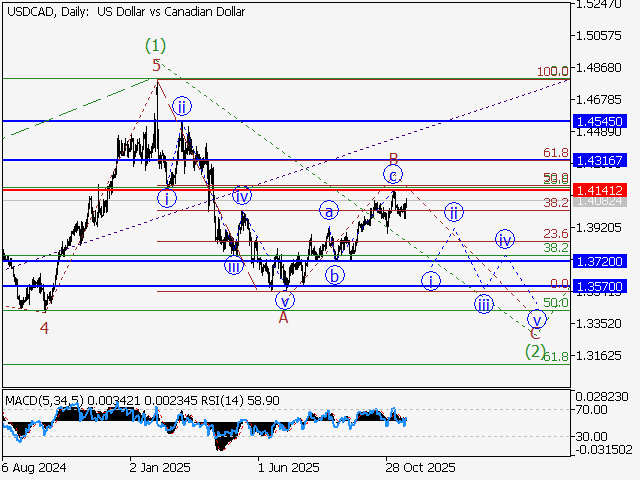Select the blue 1.35700 price level tag
The height and width of the screenshot is (480, 640).
600,287
